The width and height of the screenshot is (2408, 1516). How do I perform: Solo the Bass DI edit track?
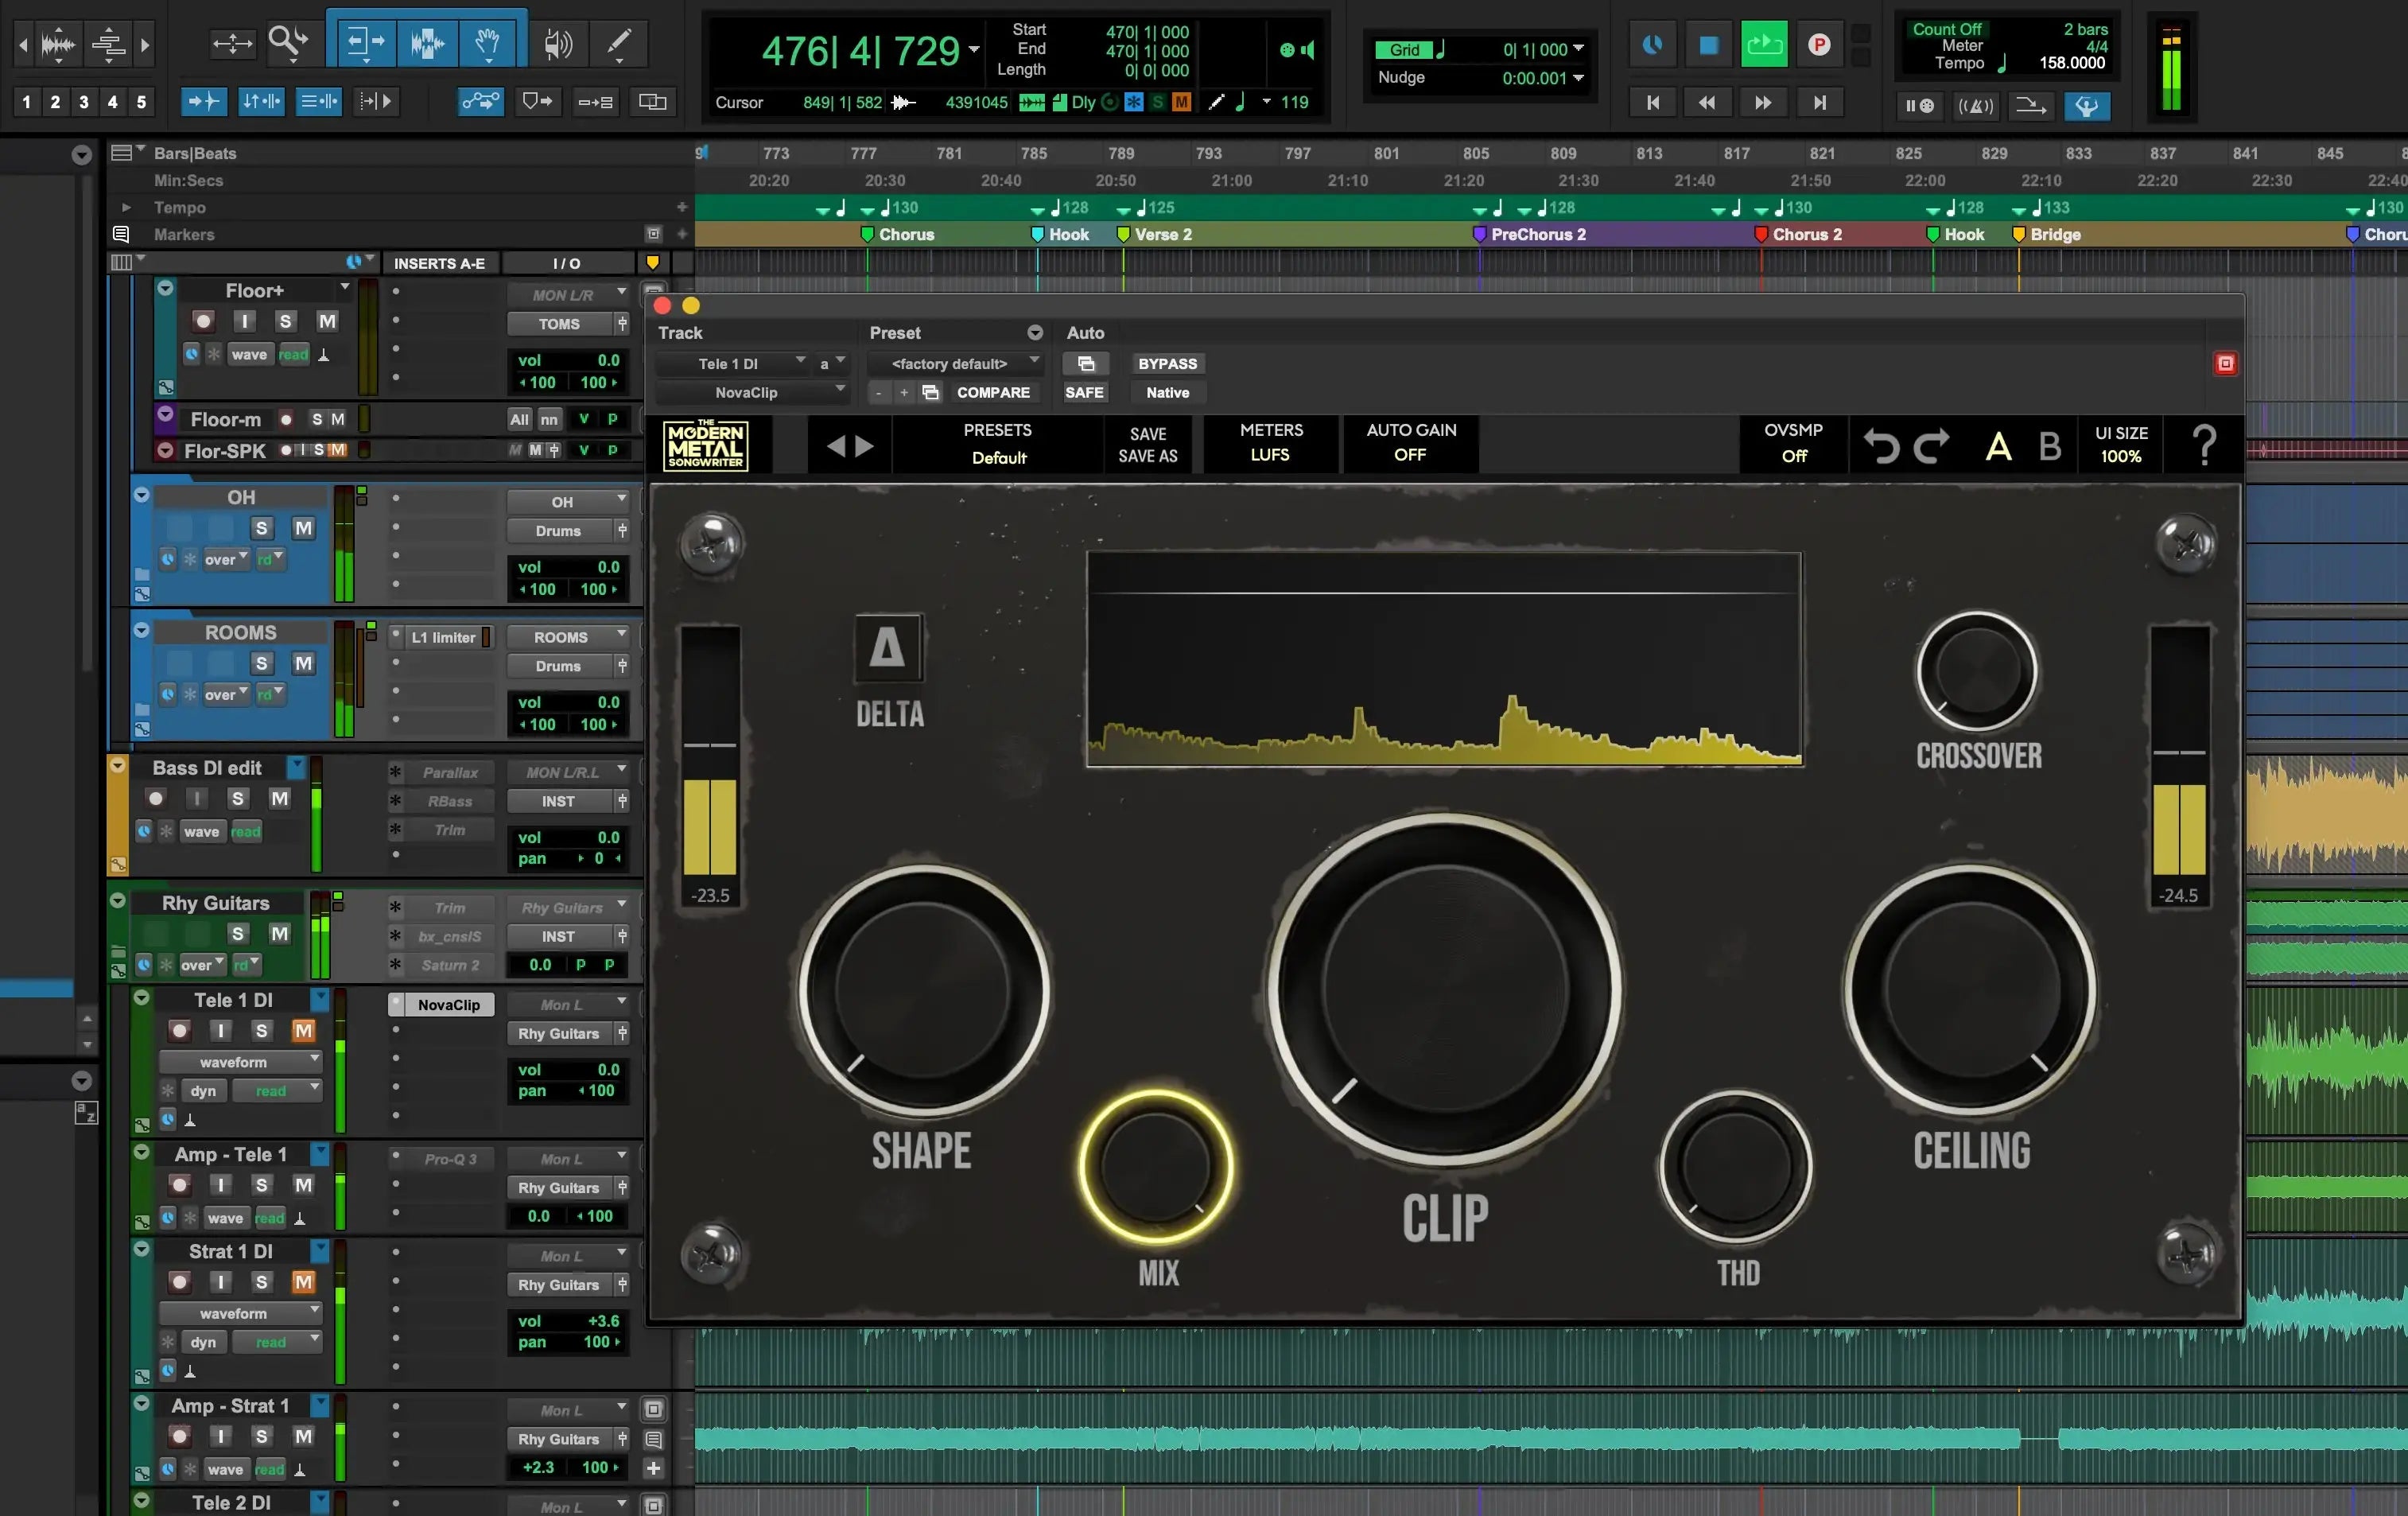(x=237, y=798)
